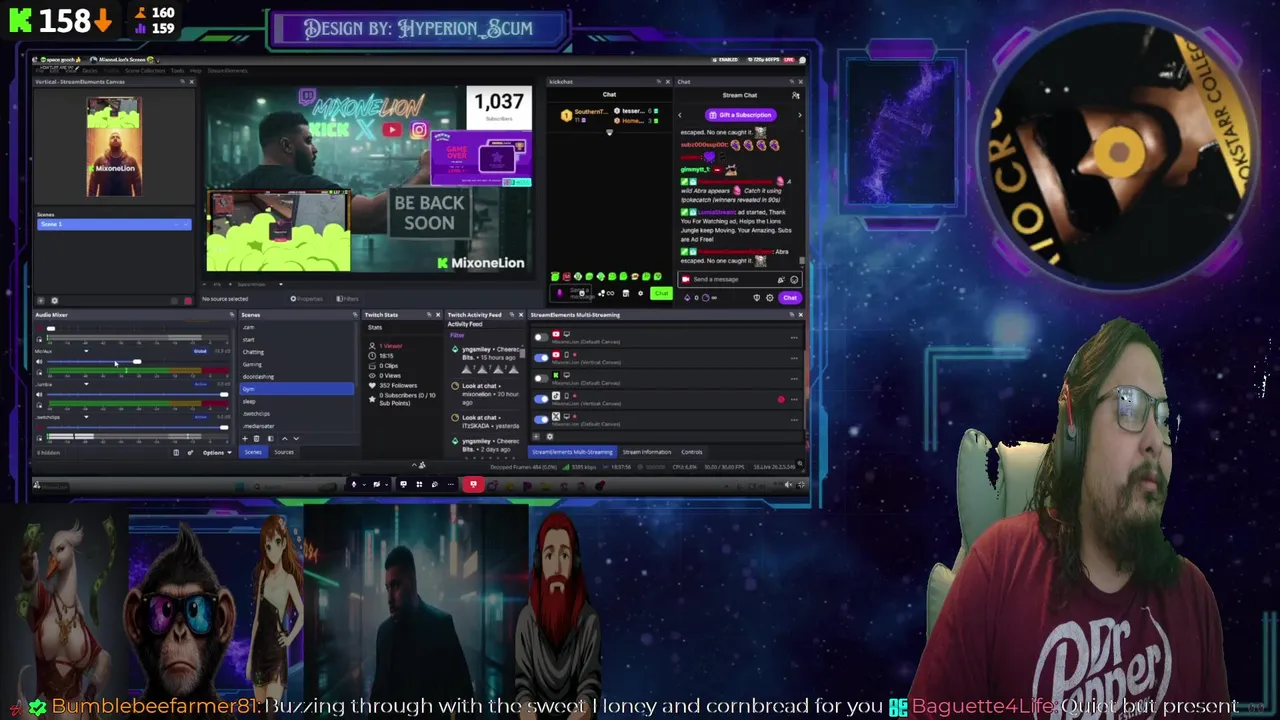Disable YouTube Vertical Canvas streaming toggle
This screenshot has width=1280, height=720.
click(541, 358)
